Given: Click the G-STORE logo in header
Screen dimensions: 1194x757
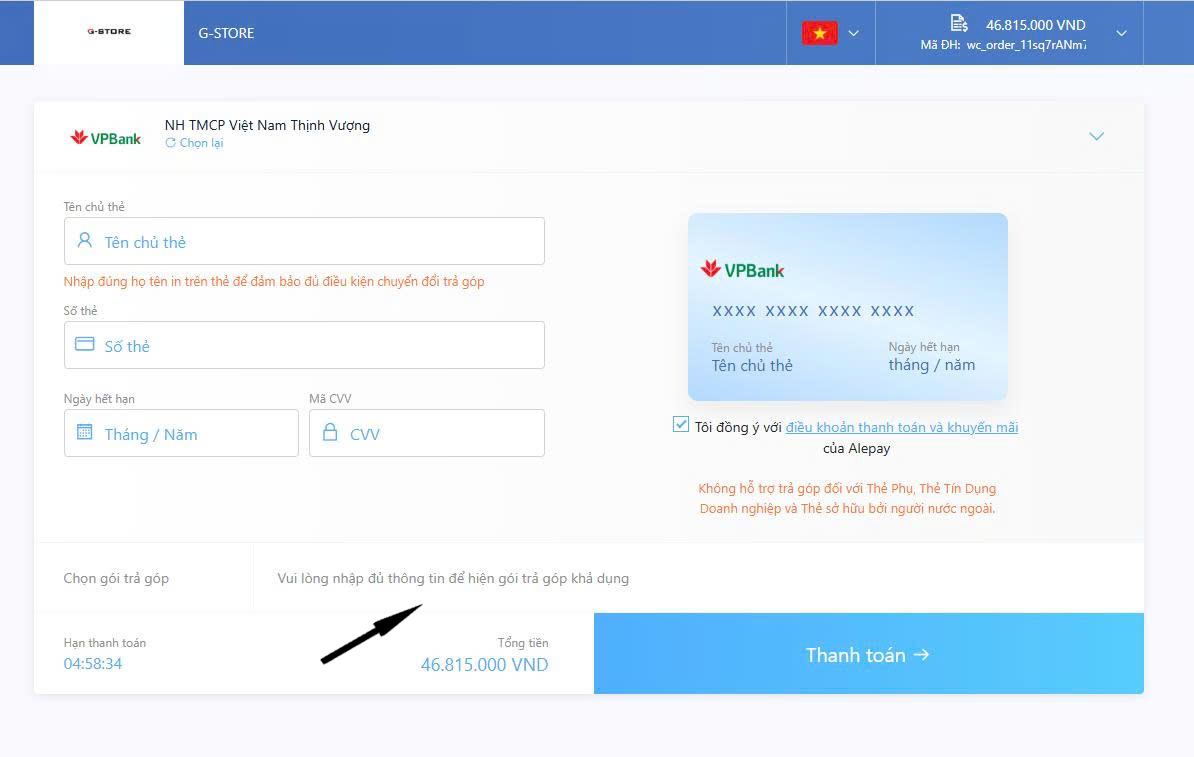Looking at the screenshot, I should (x=109, y=32).
